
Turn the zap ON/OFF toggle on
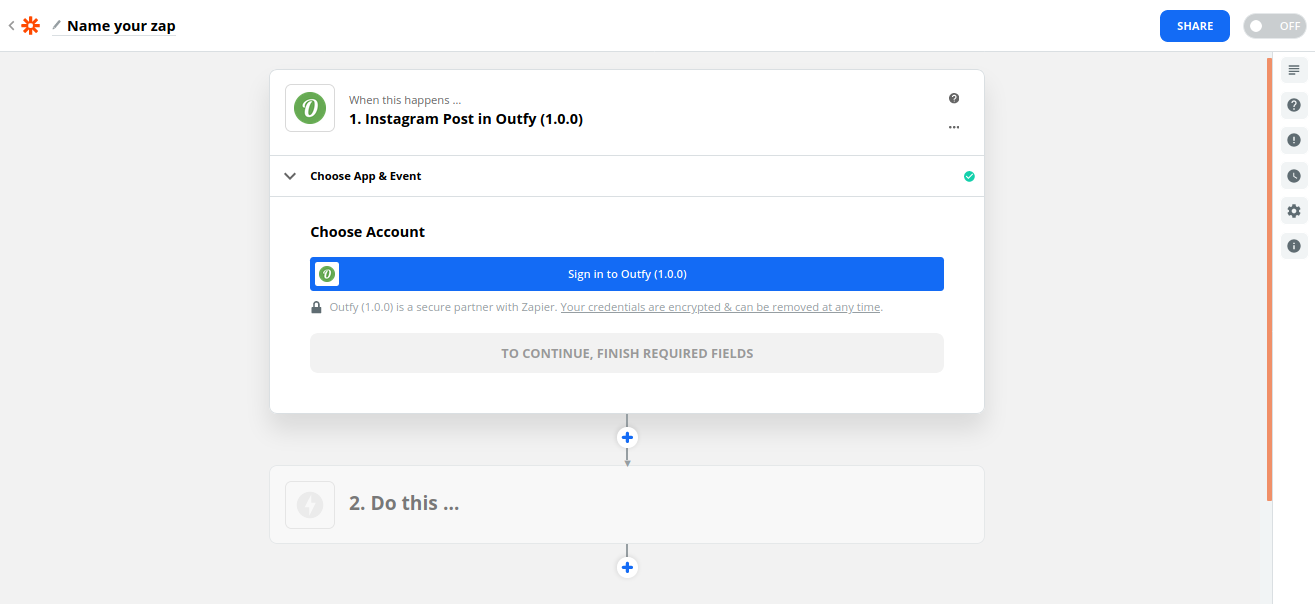pos(1275,26)
